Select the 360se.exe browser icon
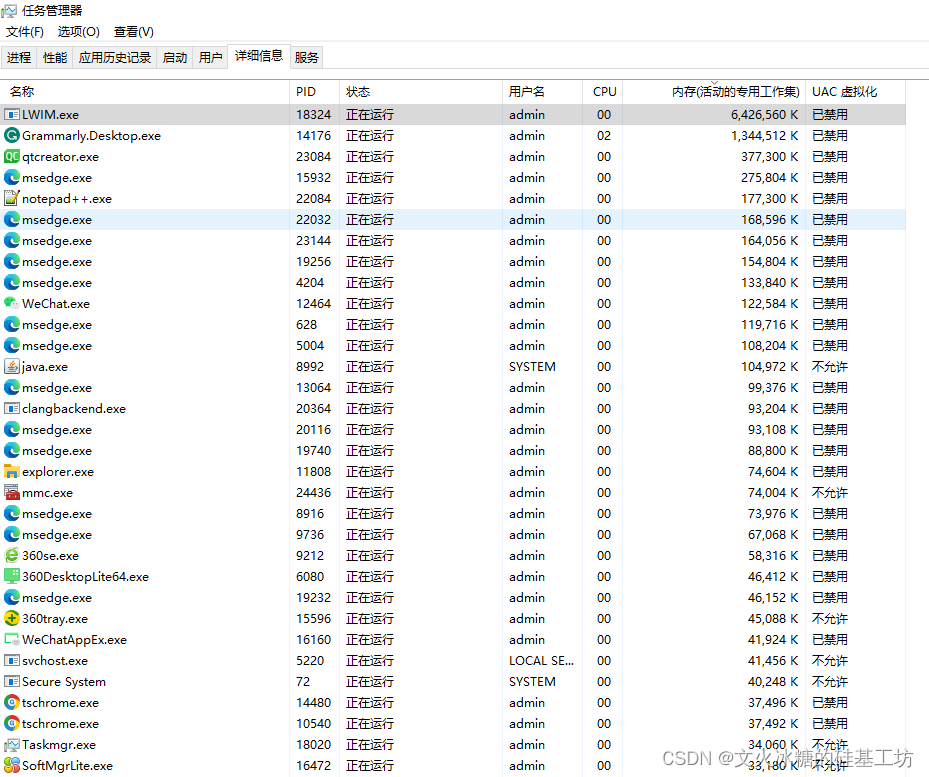The image size is (929, 777). (12, 555)
